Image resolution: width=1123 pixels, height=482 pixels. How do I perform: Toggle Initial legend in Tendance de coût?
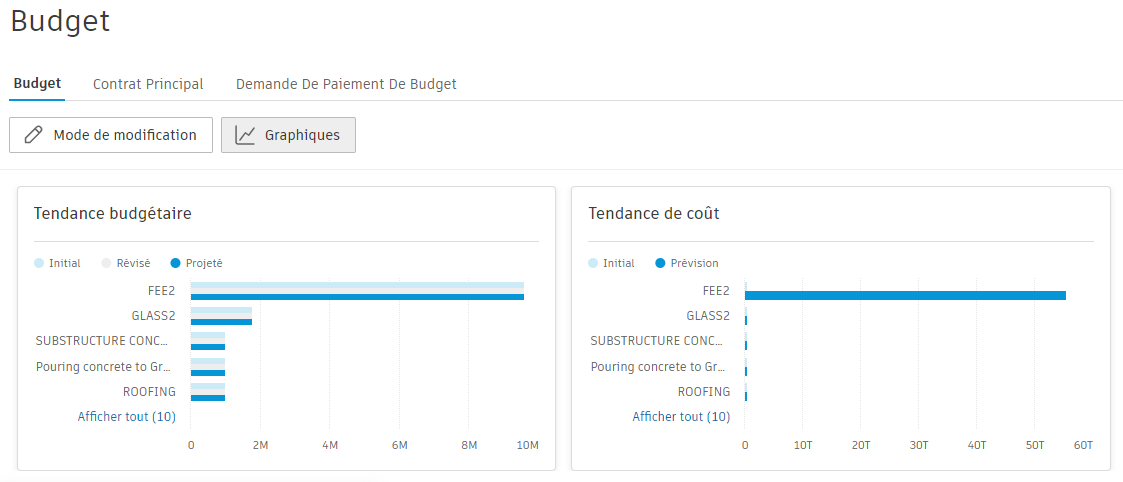point(612,263)
